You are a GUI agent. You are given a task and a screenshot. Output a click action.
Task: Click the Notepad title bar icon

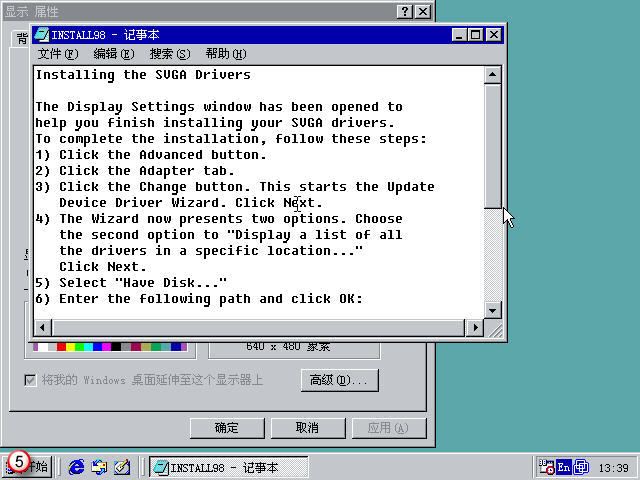(x=41, y=35)
